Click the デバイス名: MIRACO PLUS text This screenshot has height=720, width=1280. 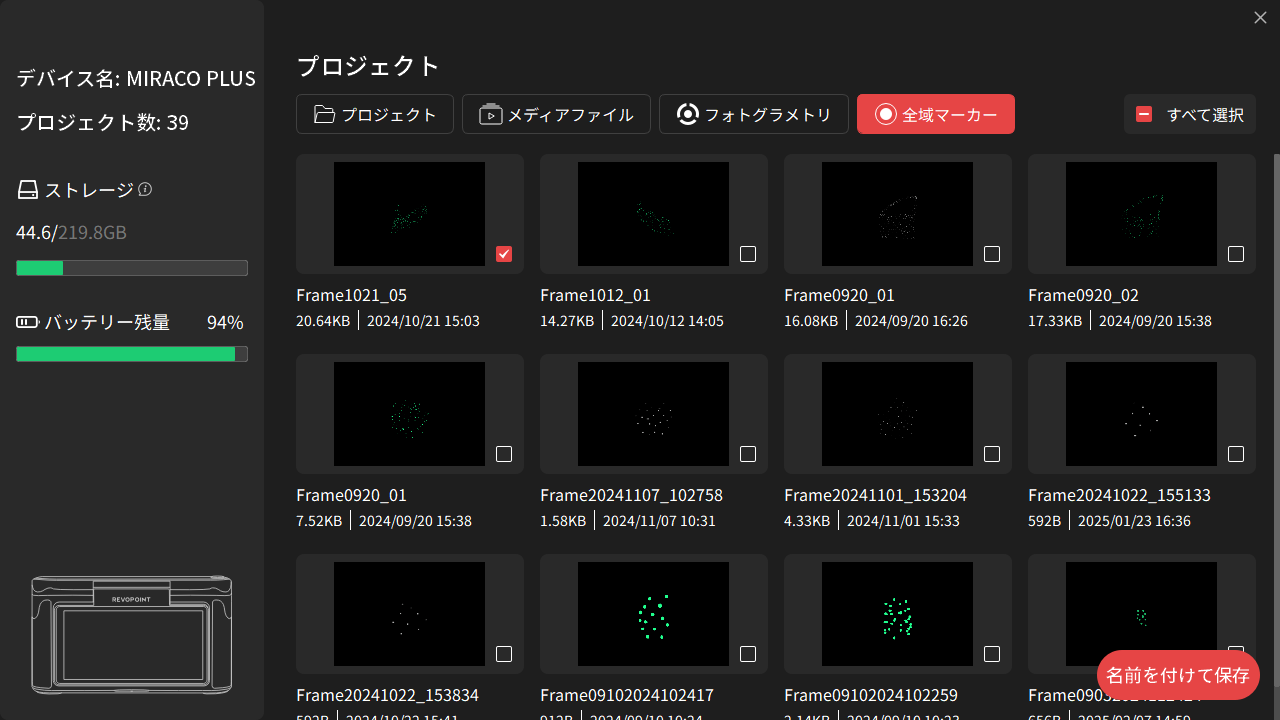136,78
